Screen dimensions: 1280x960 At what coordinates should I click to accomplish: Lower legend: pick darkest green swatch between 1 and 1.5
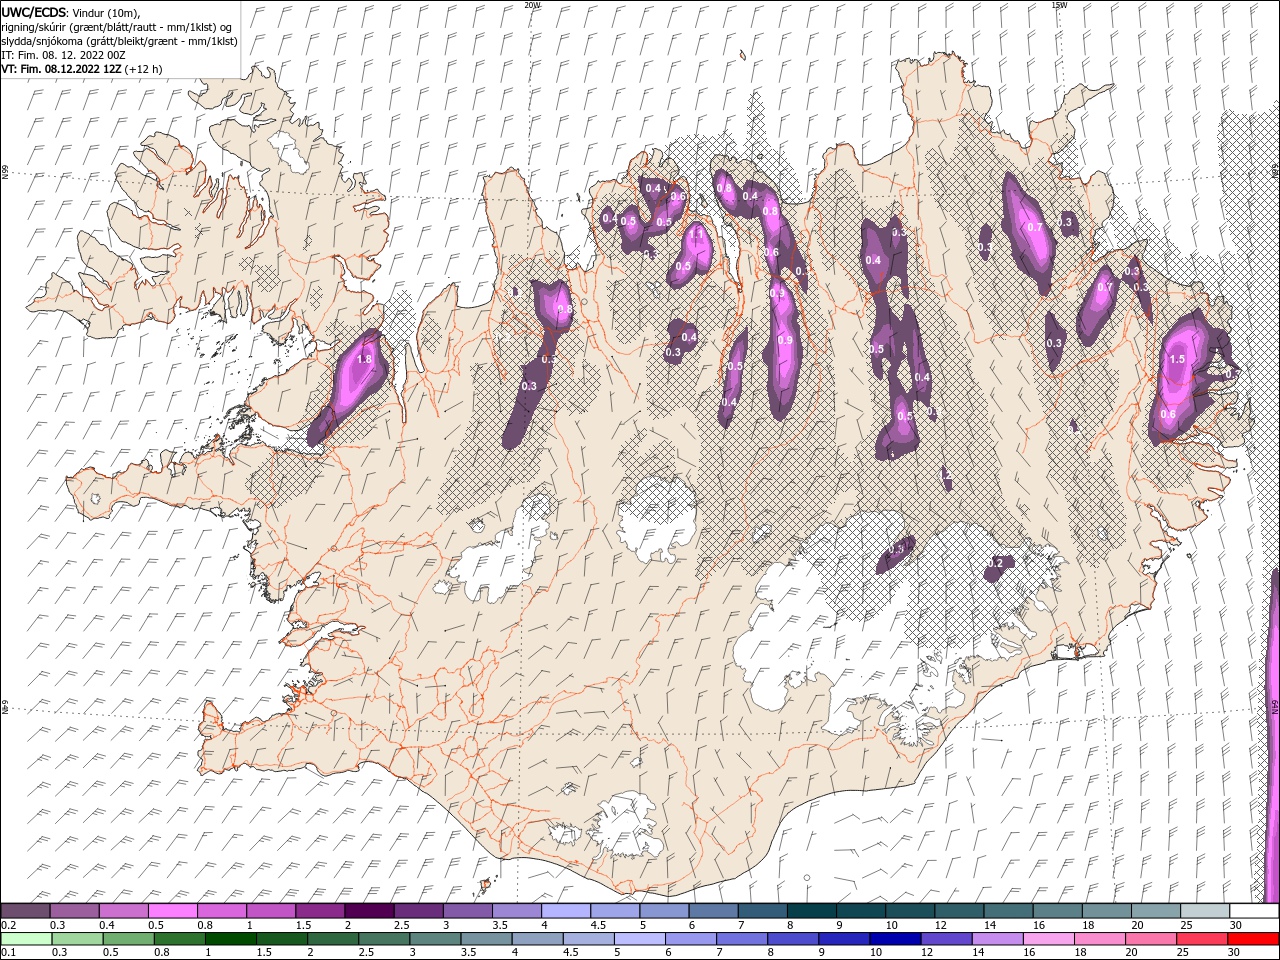click(231, 939)
